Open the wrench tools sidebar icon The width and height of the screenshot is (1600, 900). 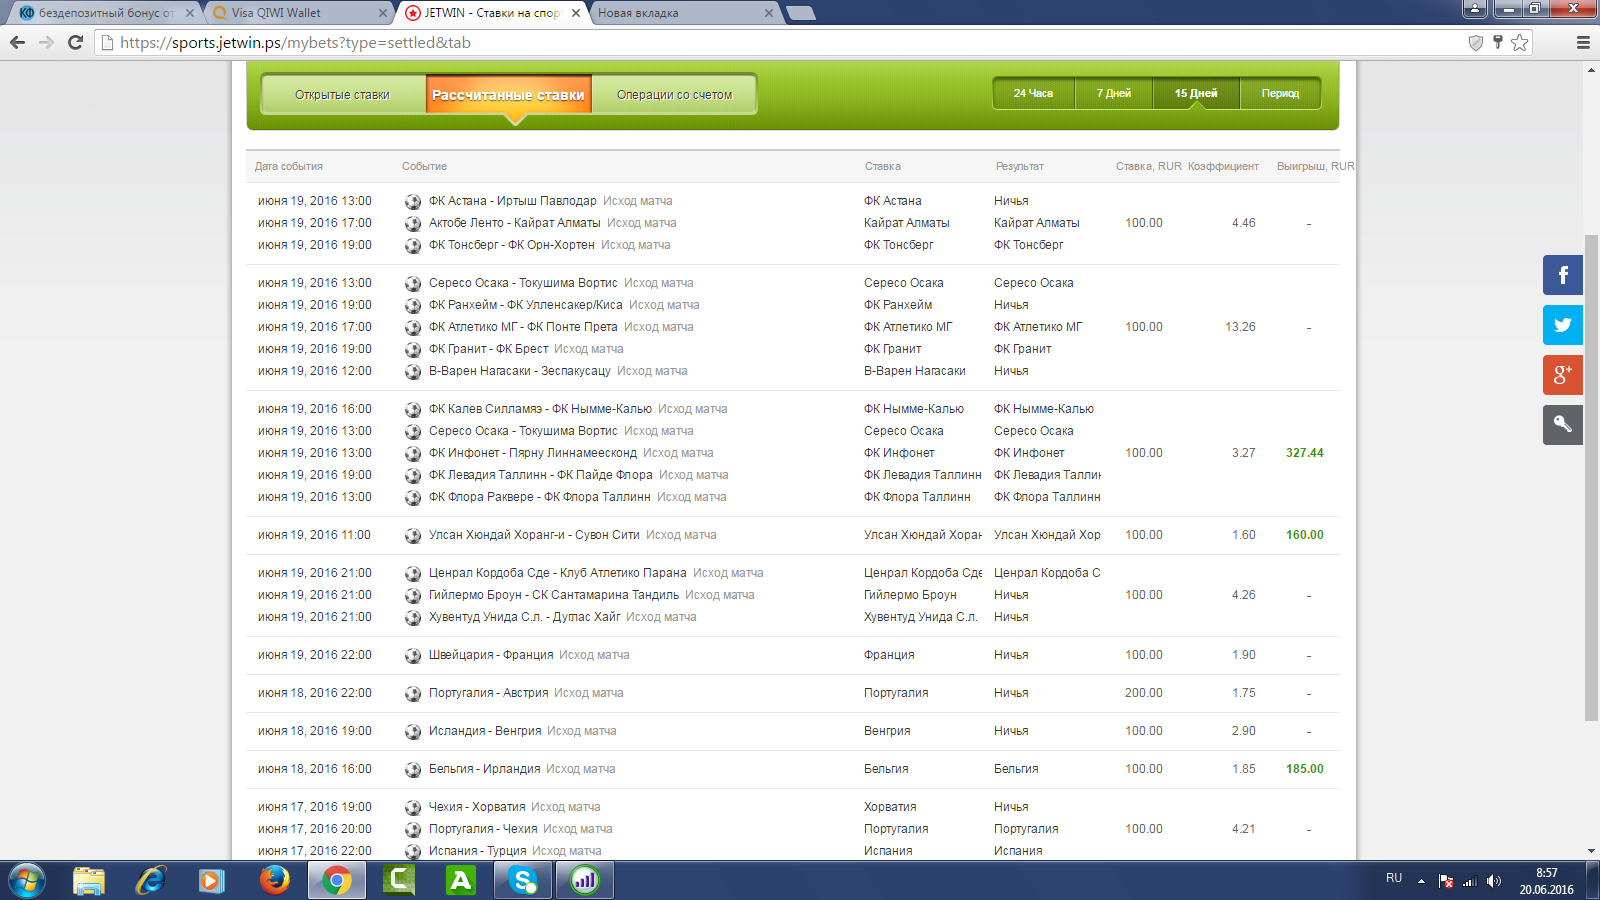[1562, 425]
